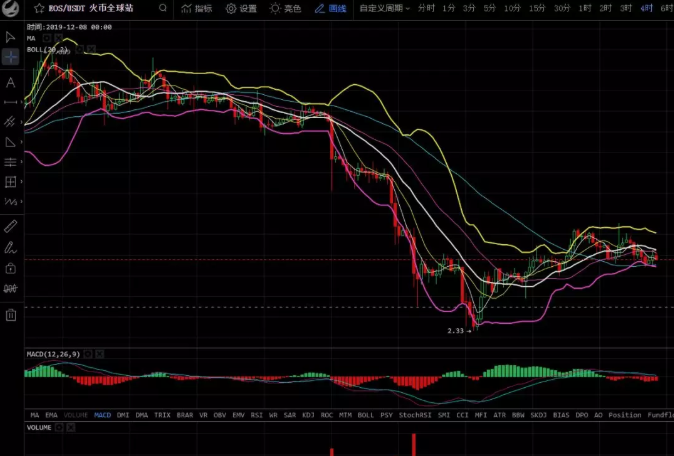This screenshot has height=456, width=674.
Task: Choose the freehand brush tool
Action: coord(10,248)
